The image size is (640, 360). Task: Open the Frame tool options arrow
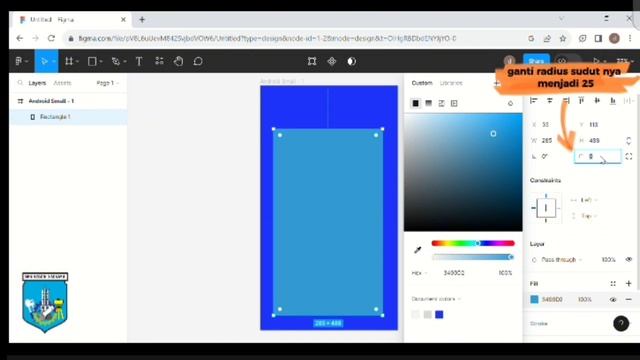[x=77, y=62]
